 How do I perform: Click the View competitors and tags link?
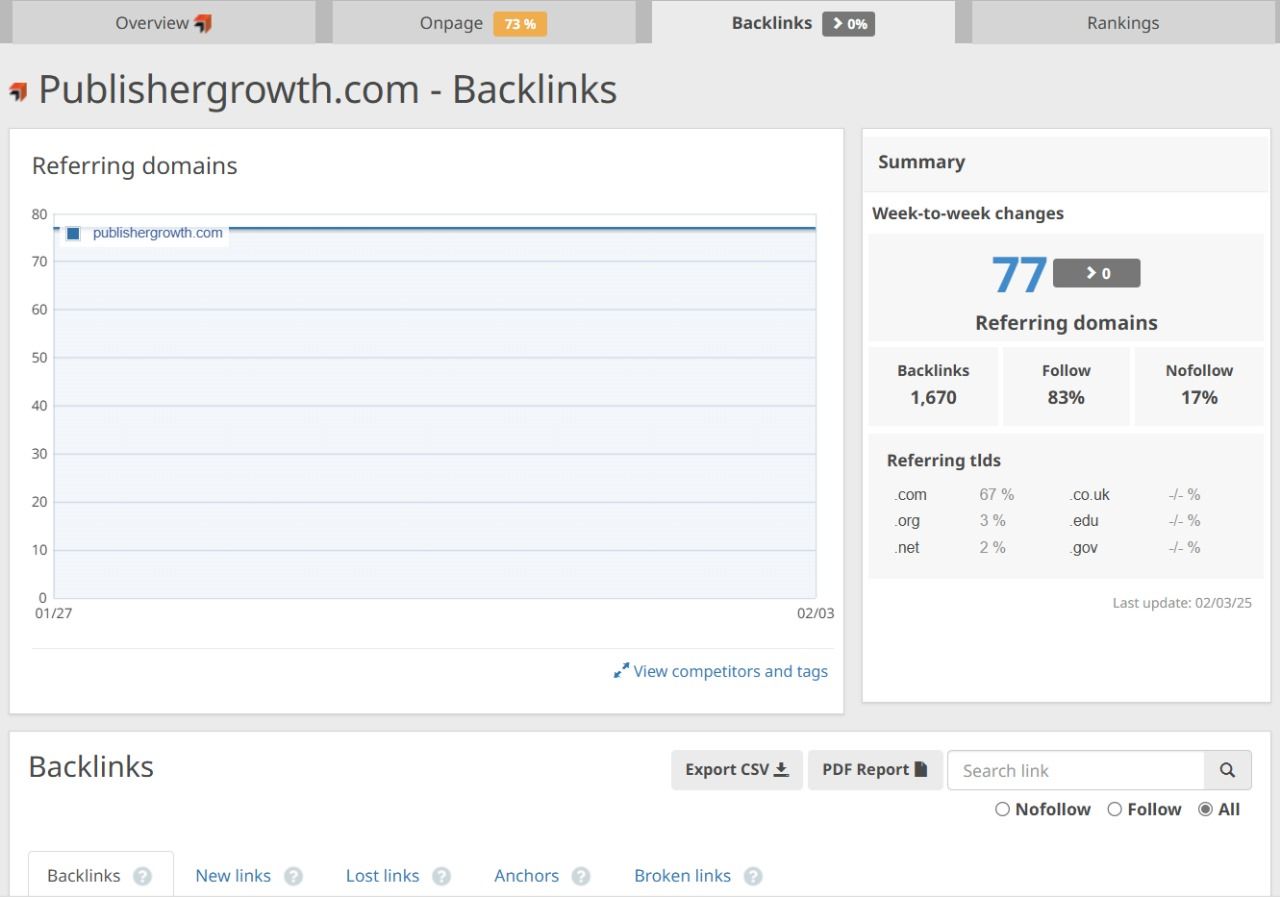coord(730,671)
